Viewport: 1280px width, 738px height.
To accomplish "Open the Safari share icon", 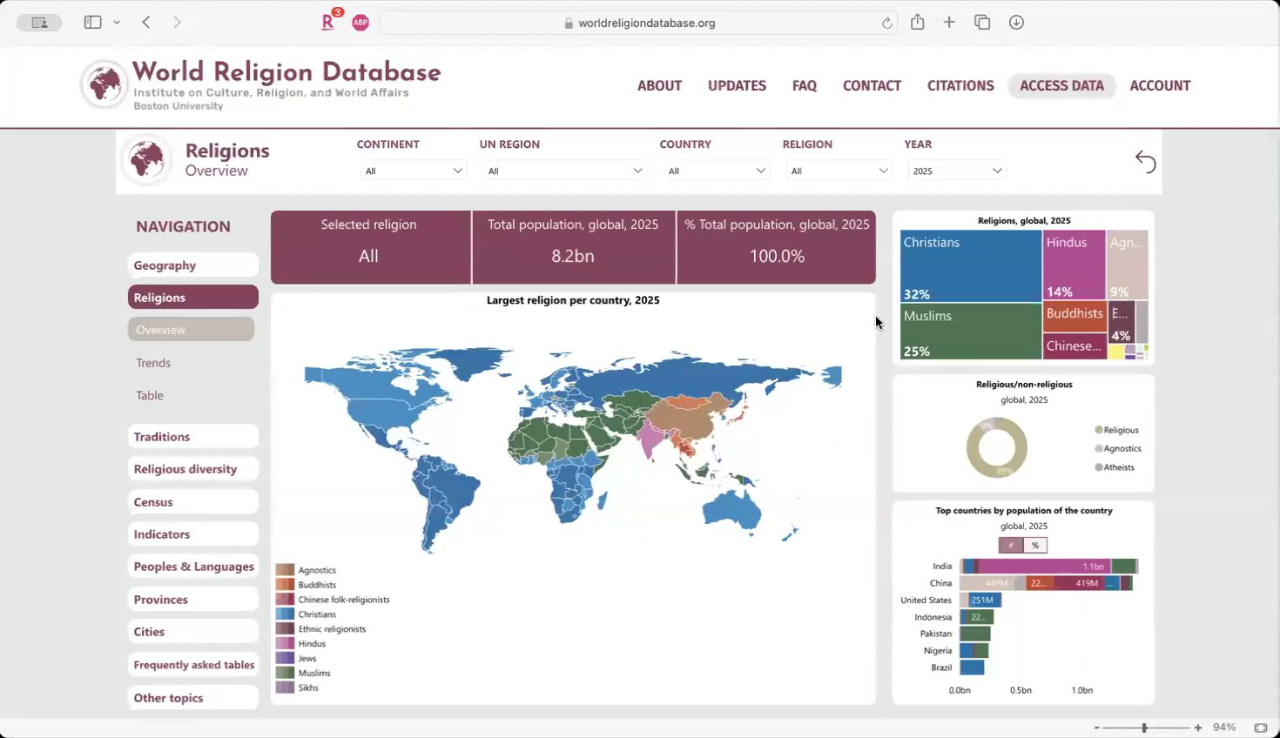I will [x=917, y=22].
